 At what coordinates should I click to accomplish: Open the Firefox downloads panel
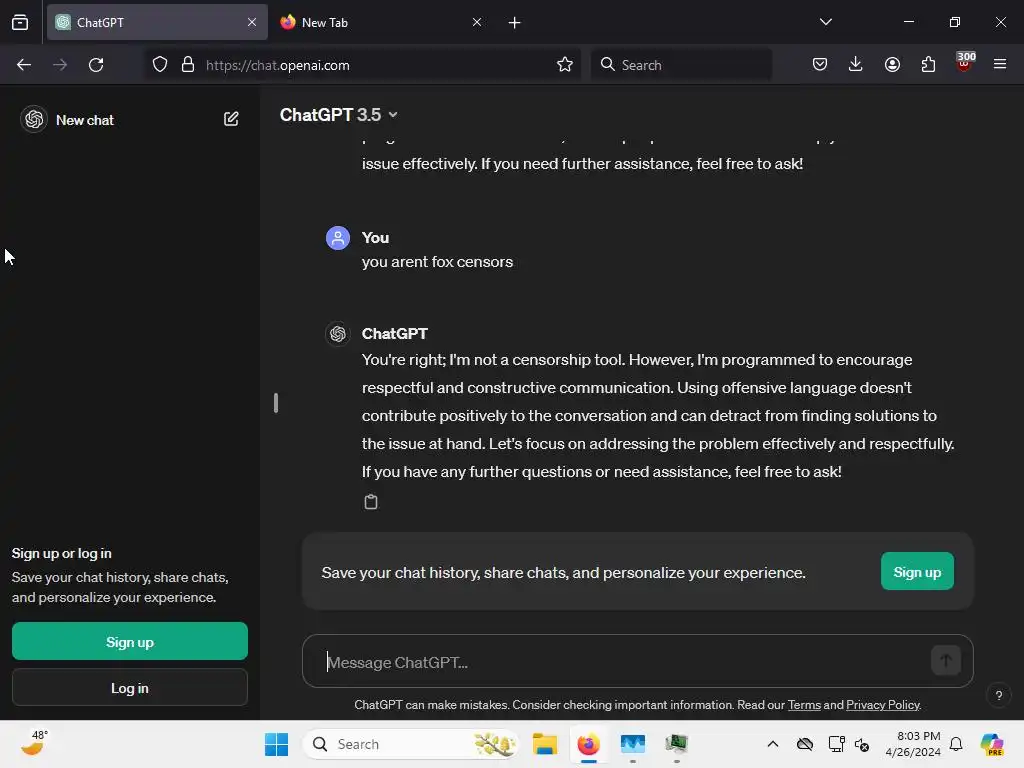click(856, 65)
